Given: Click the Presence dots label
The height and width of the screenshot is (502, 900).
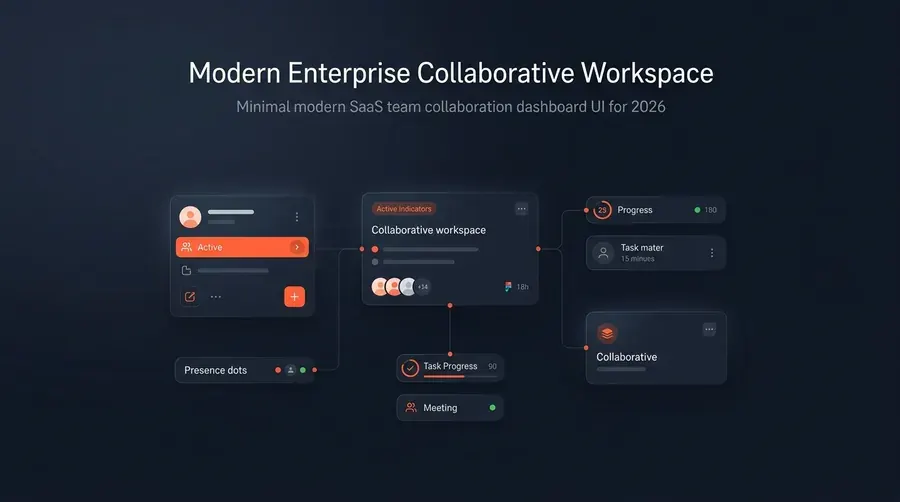Looking at the screenshot, I should click(x=215, y=371).
